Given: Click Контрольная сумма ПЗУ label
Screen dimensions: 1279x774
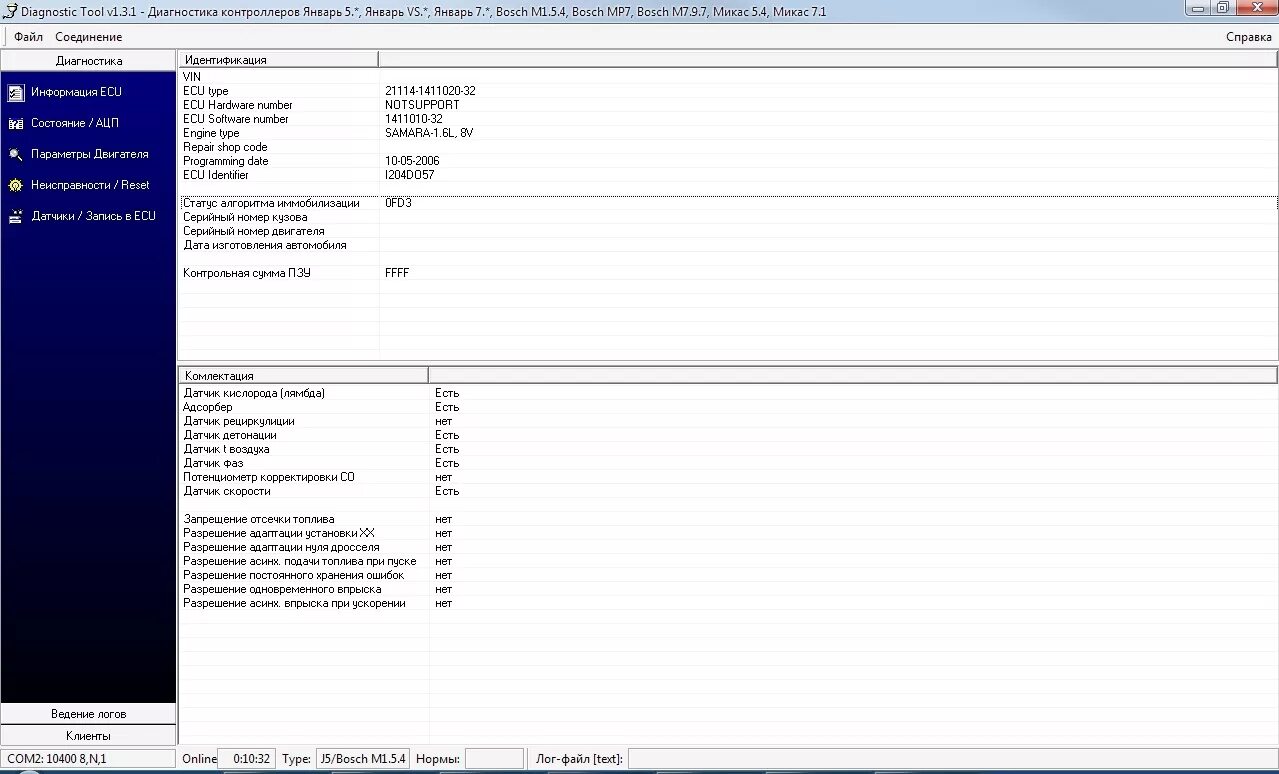Looking at the screenshot, I should (247, 273).
